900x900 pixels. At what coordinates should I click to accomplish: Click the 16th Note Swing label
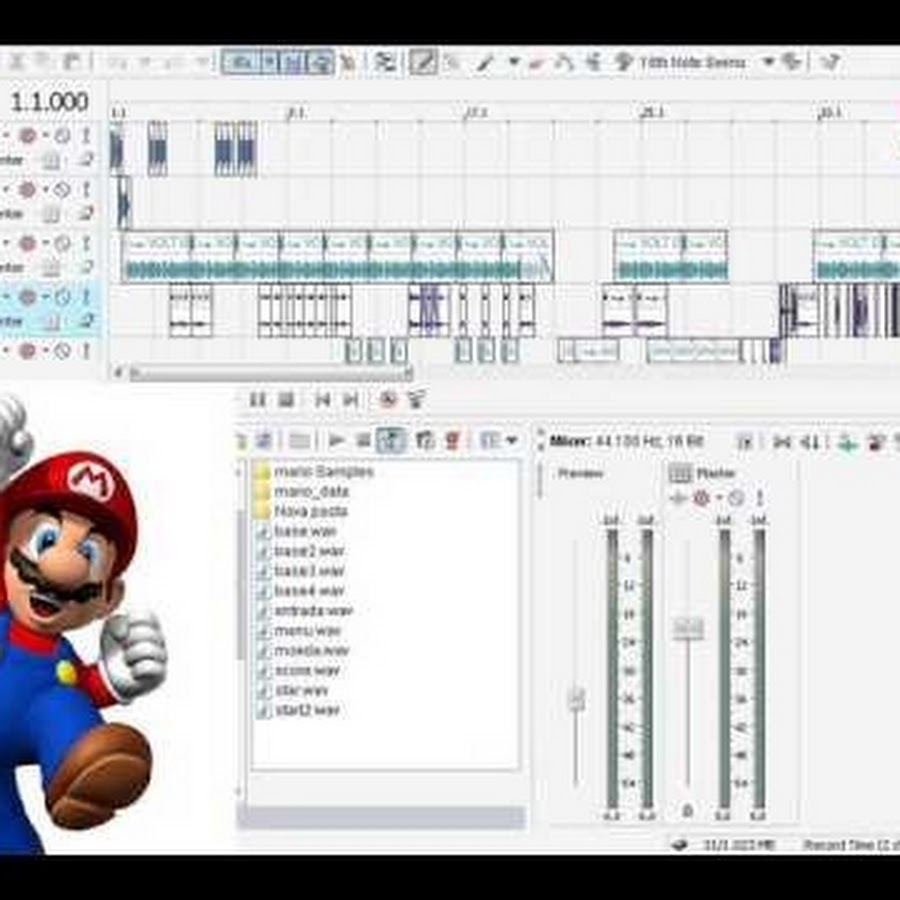[692, 62]
